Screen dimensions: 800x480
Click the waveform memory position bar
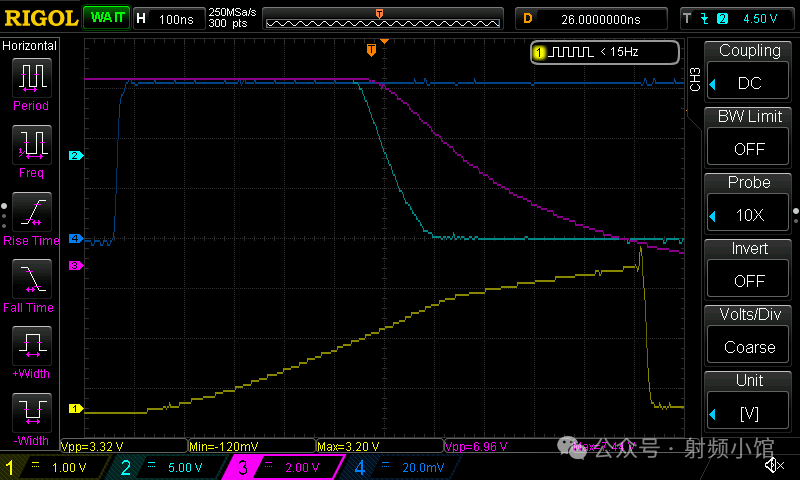click(x=379, y=18)
